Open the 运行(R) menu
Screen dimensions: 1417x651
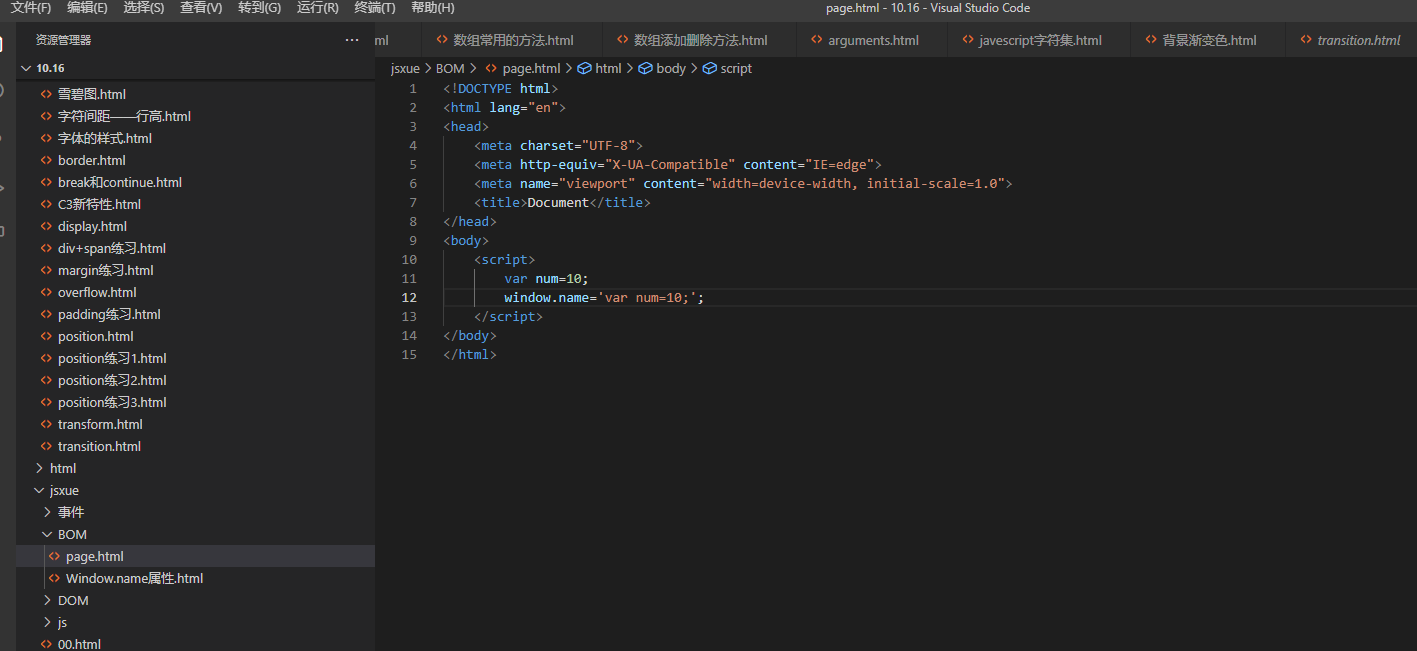click(x=318, y=8)
